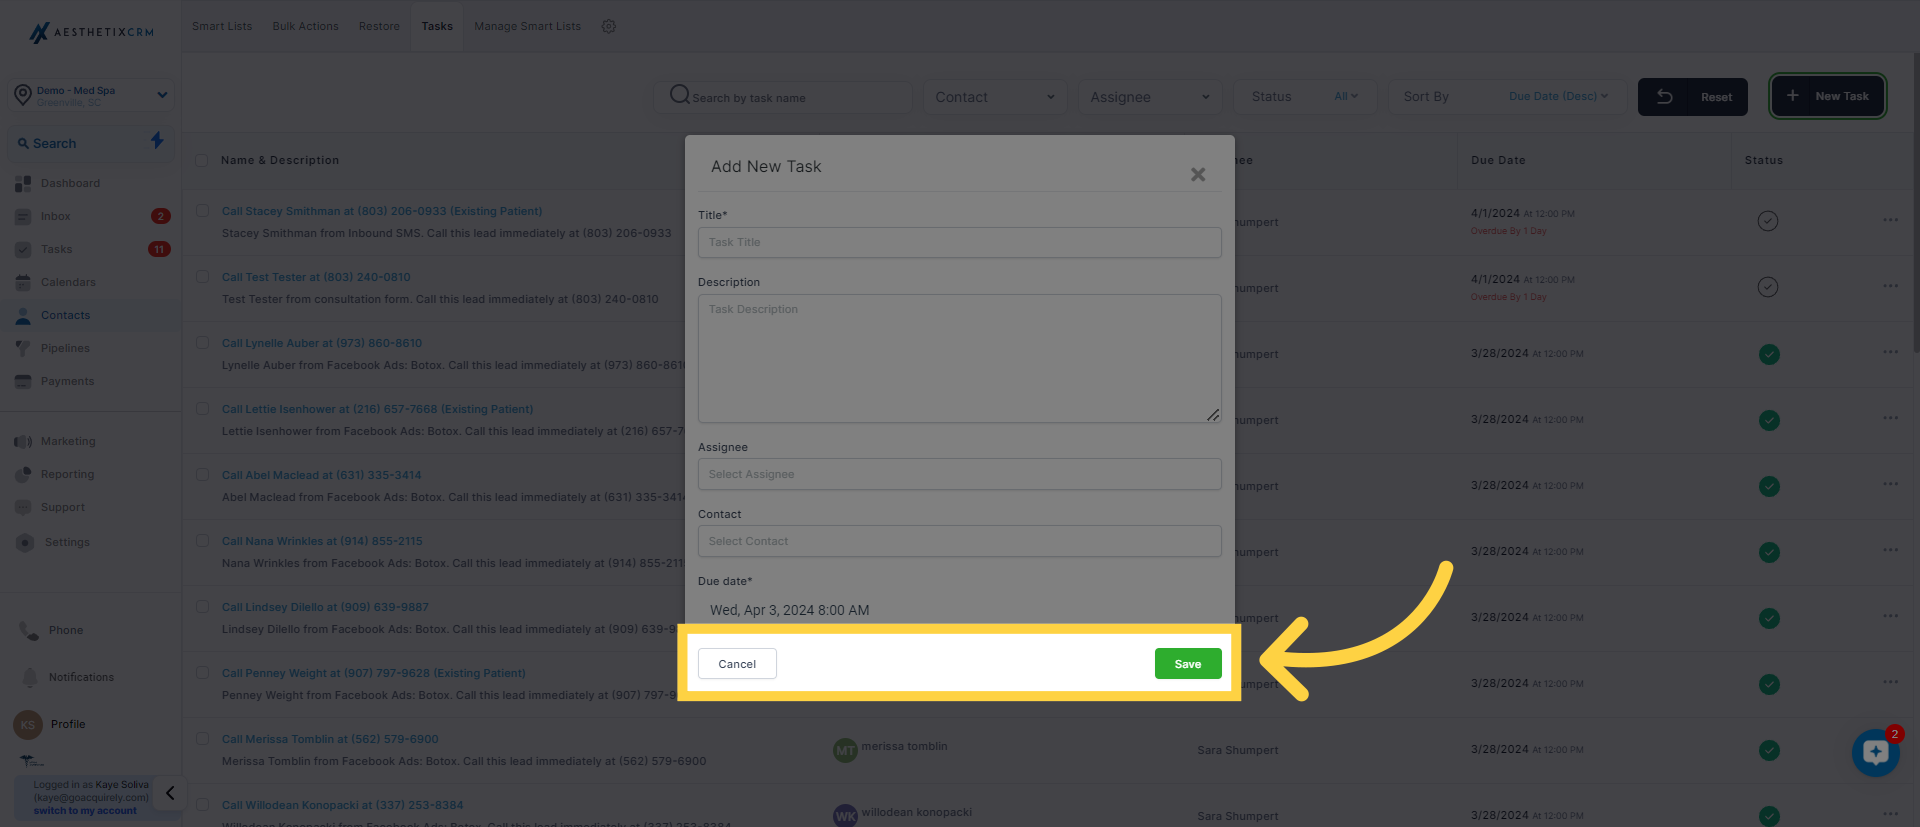
Task: Check the Stacey Smithman task checkbox
Action: click(203, 211)
